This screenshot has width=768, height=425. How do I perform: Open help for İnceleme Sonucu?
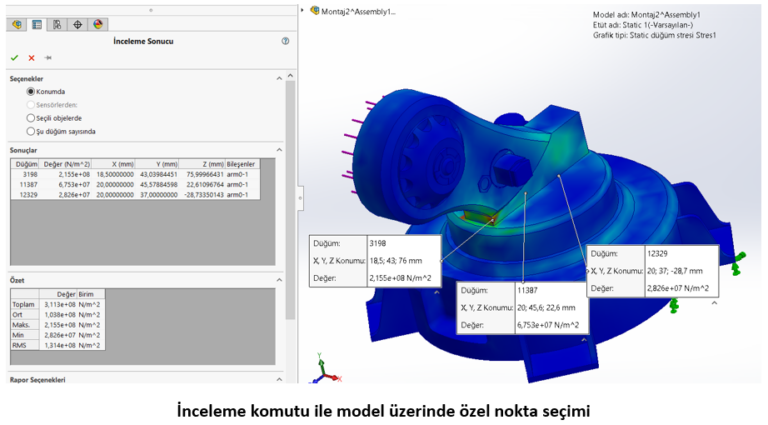coord(285,42)
